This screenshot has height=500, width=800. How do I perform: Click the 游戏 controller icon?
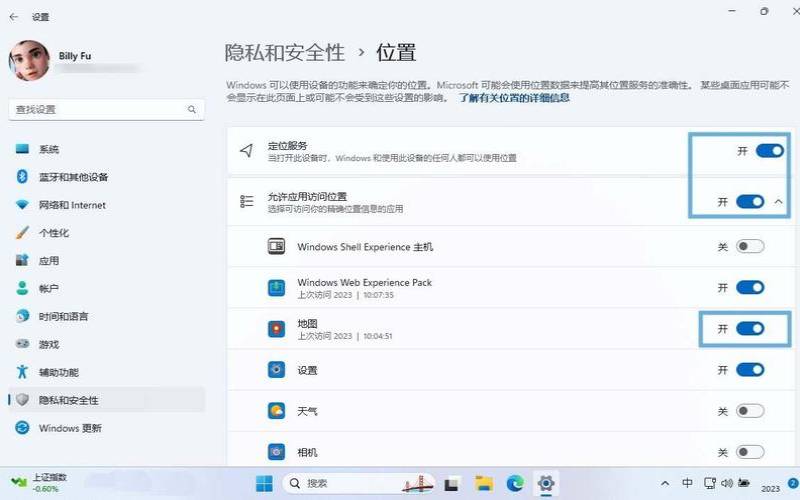pyautogui.click(x=22, y=344)
